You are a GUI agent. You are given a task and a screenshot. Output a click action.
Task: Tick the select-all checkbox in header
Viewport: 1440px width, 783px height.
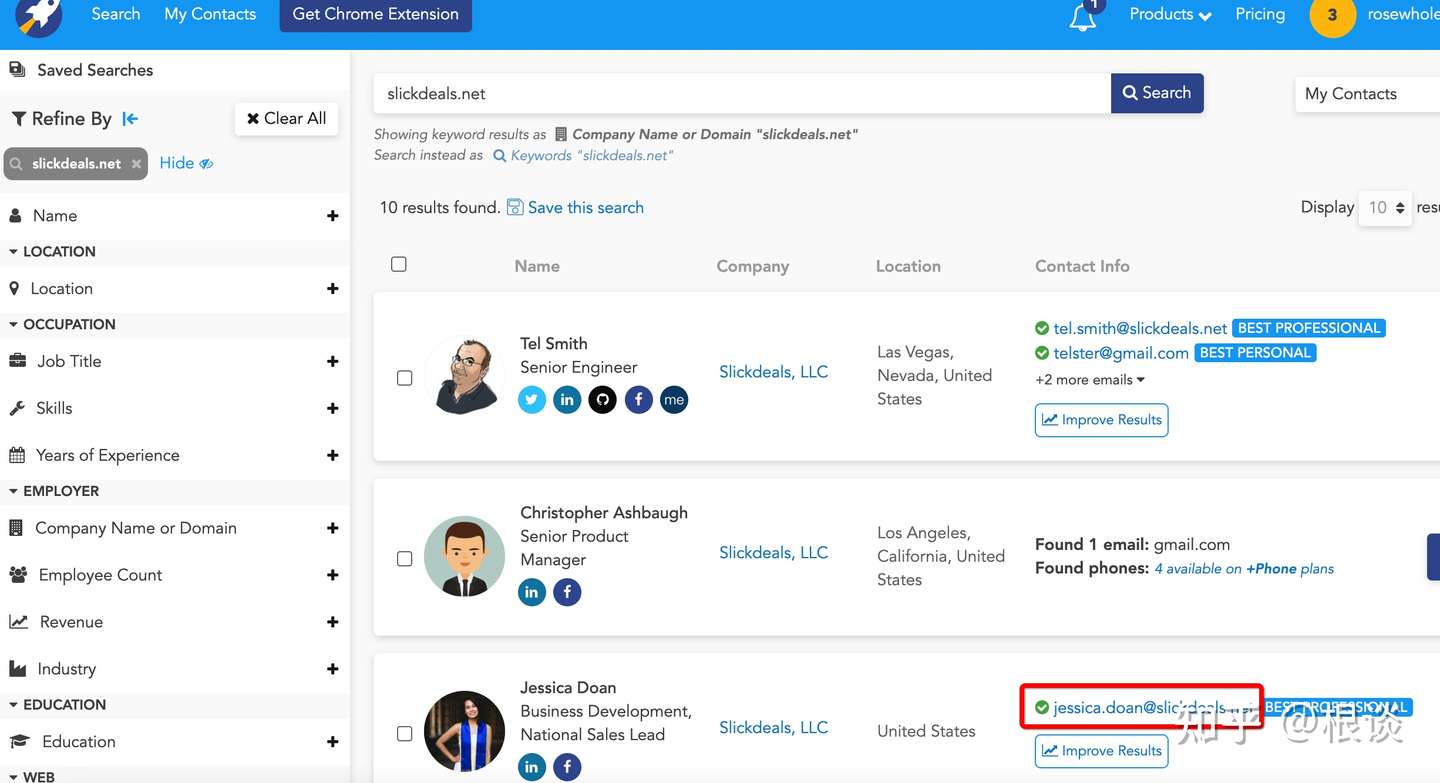[x=399, y=264]
